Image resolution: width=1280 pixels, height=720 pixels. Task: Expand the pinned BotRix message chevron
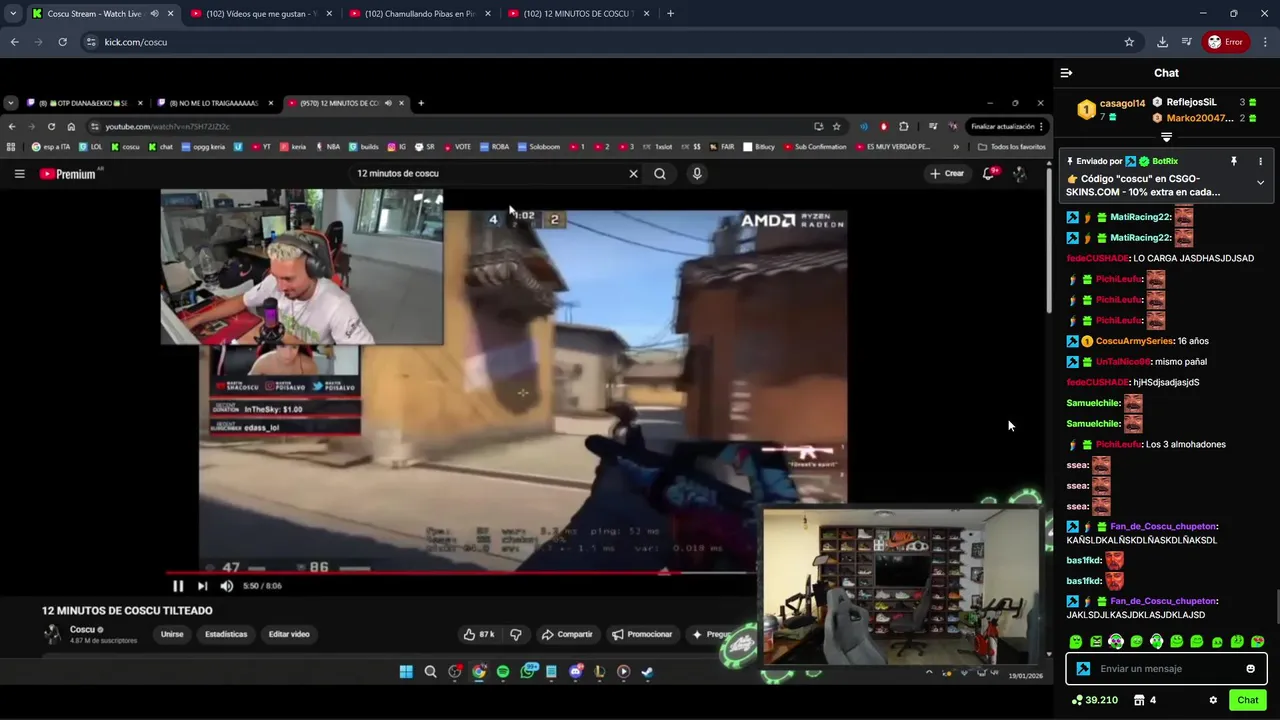1260,183
